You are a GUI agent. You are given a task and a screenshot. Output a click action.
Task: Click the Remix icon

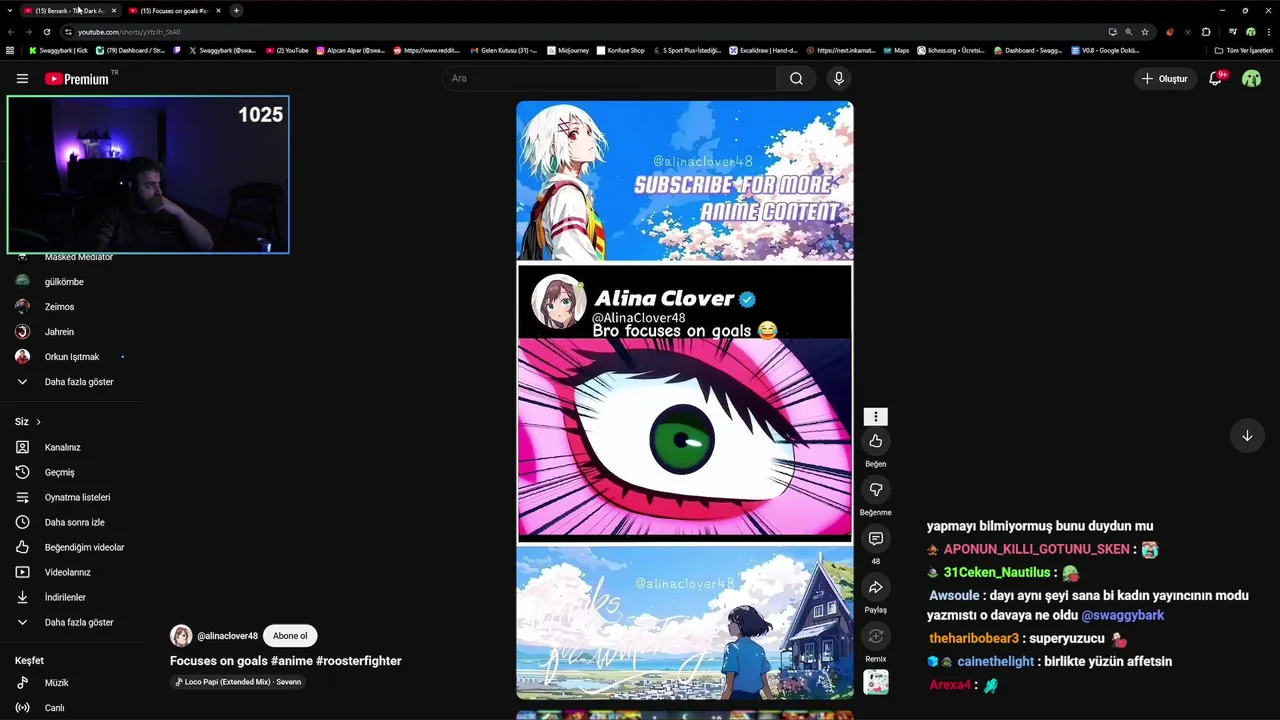(x=876, y=636)
